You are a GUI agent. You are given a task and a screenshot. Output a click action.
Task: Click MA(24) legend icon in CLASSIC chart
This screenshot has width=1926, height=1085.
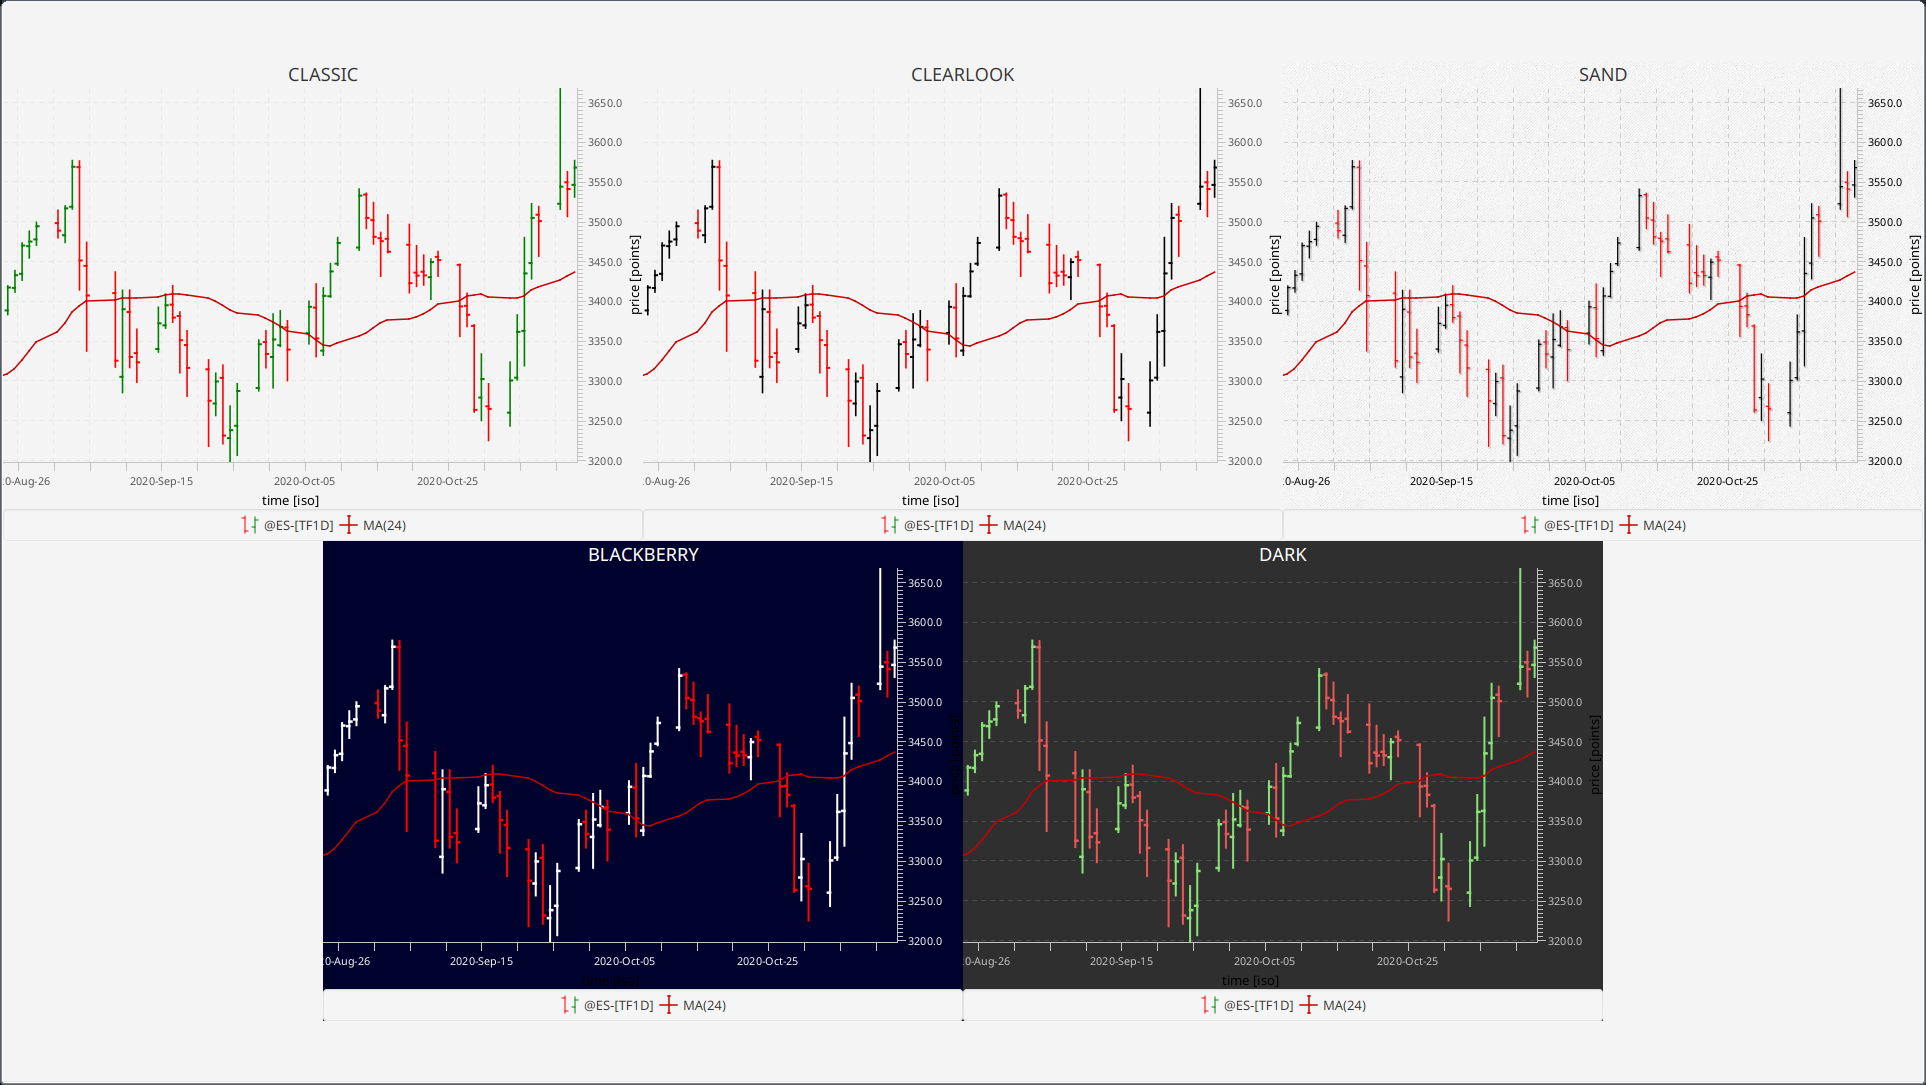coord(348,525)
